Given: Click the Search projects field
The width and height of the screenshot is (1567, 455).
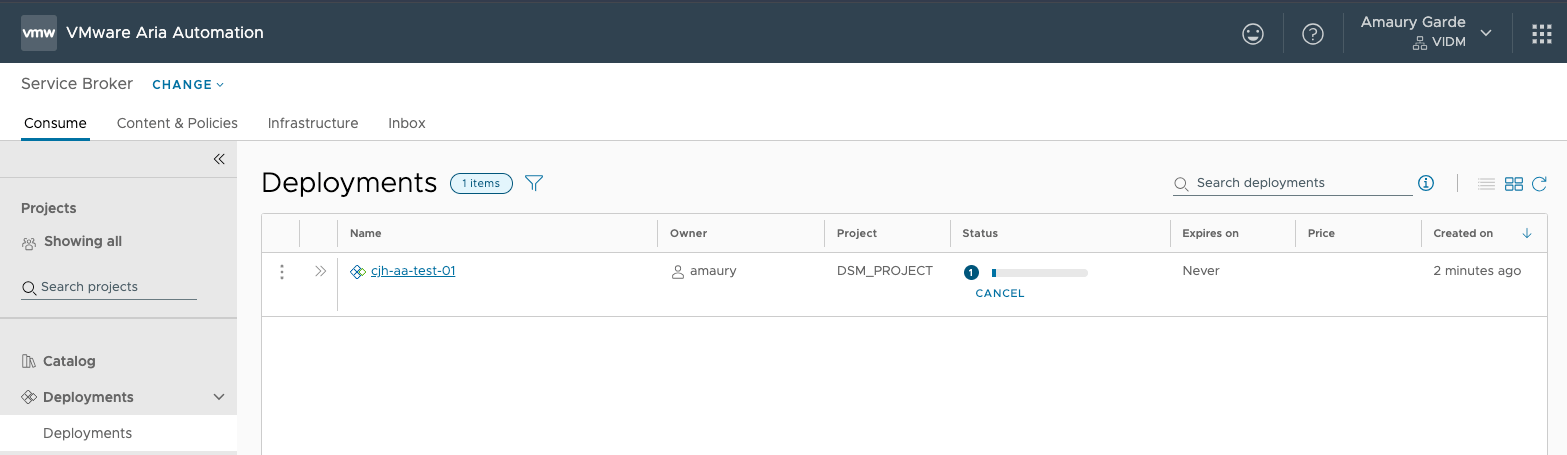Looking at the screenshot, I should pos(109,287).
